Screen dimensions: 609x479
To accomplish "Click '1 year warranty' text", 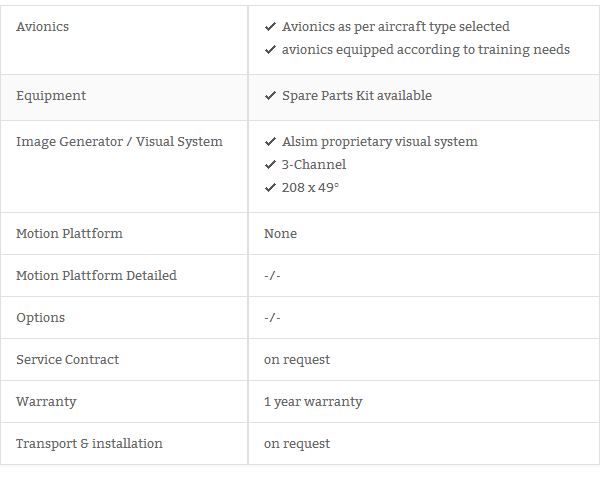I will (x=313, y=402).
